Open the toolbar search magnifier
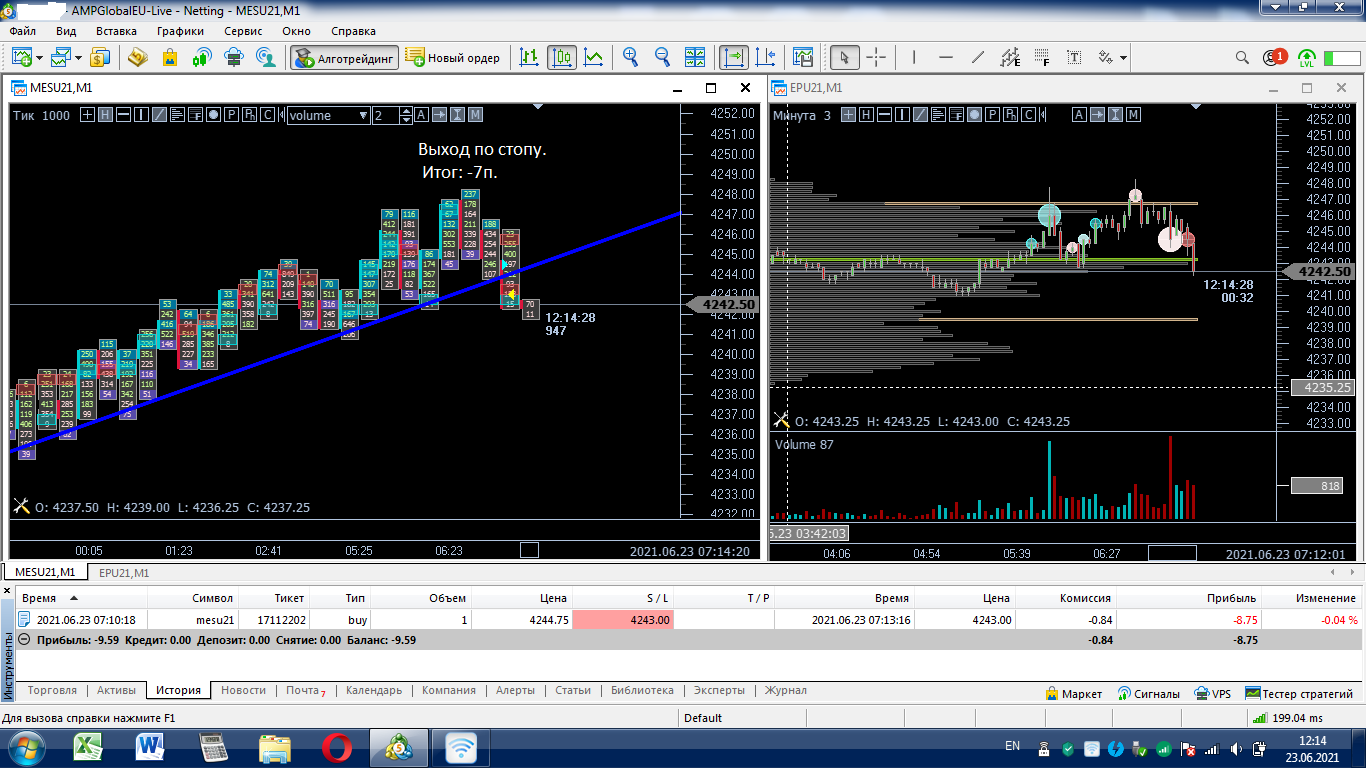 click(1243, 57)
